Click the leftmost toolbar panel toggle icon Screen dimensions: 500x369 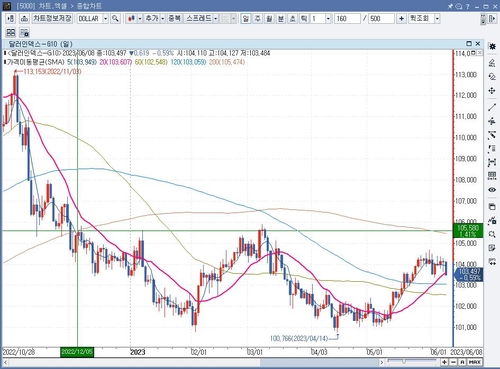click(x=11, y=19)
